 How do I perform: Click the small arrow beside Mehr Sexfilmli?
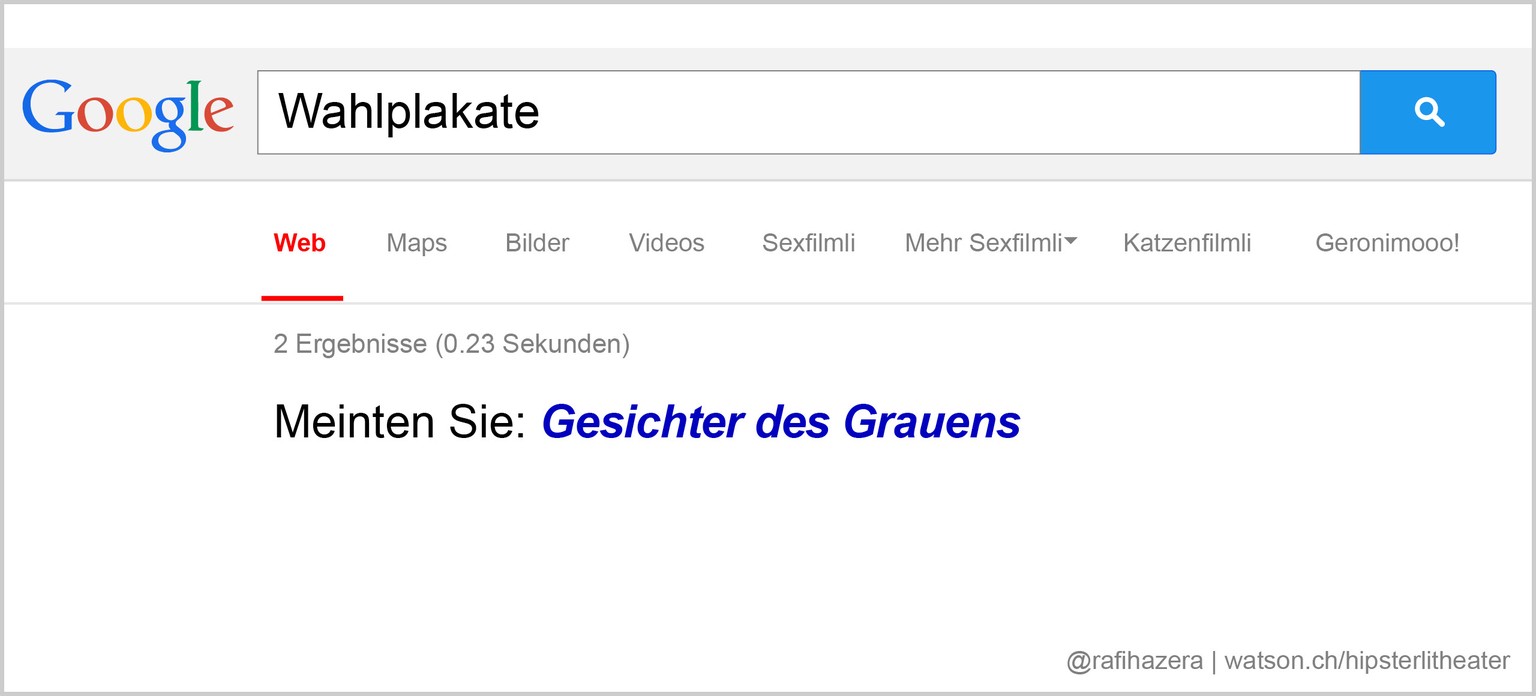[1071, 241]
